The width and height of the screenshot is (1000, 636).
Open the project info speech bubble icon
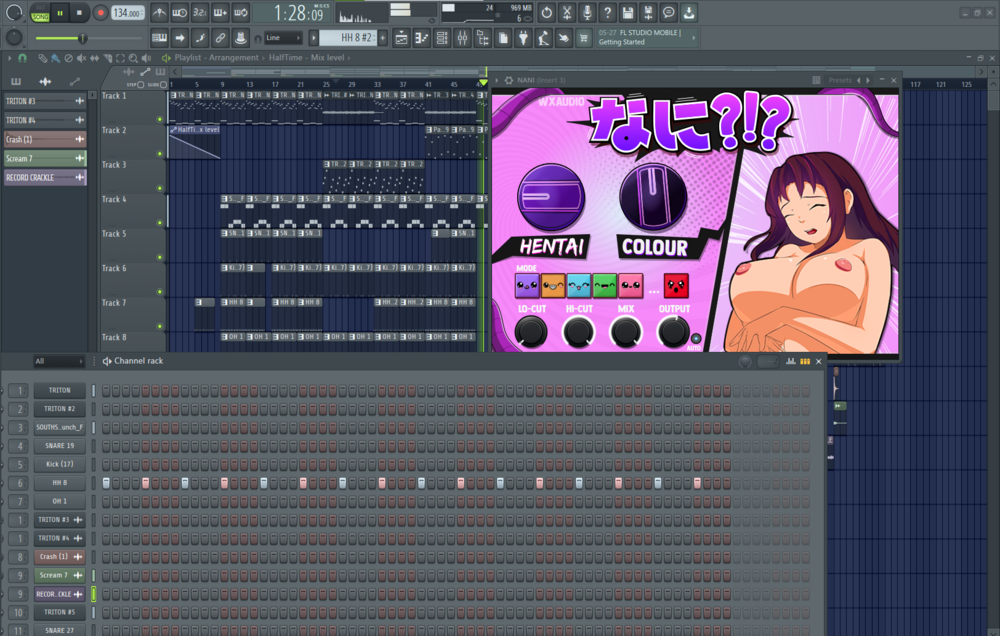[668, 12]
